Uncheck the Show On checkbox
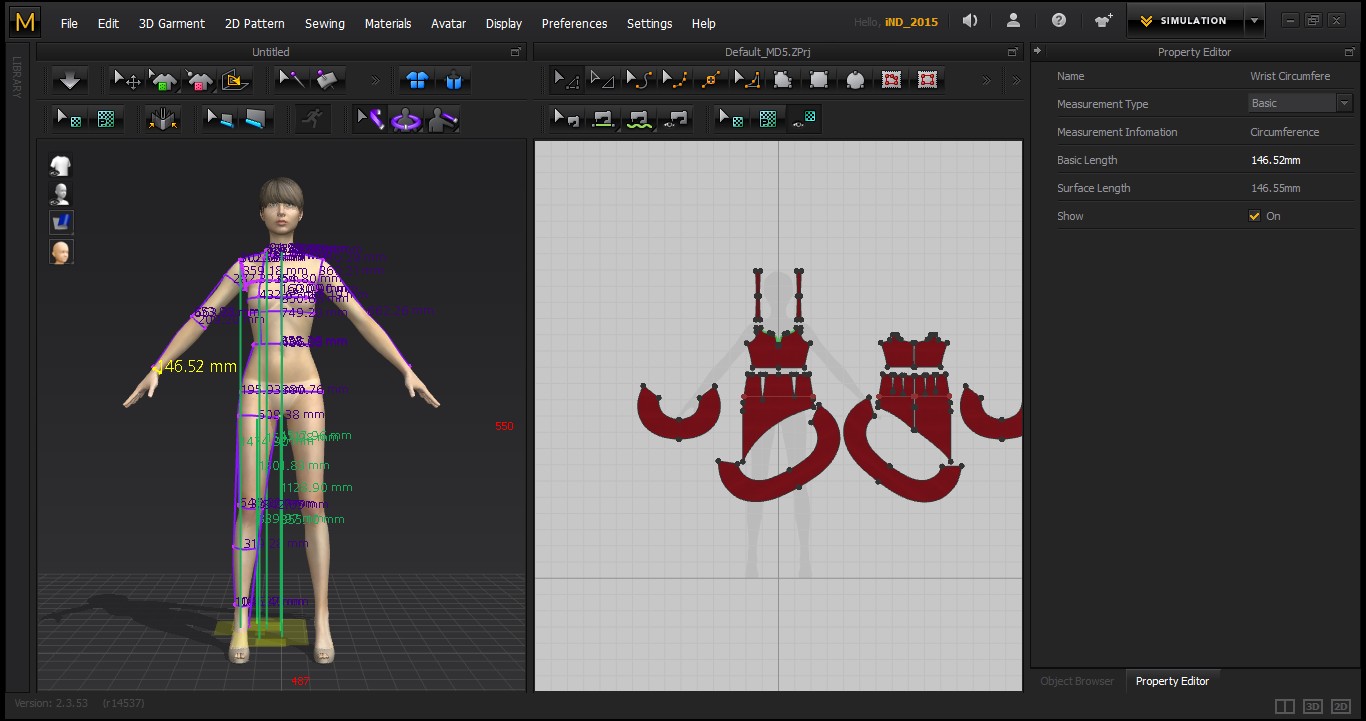 point(1254,216)
